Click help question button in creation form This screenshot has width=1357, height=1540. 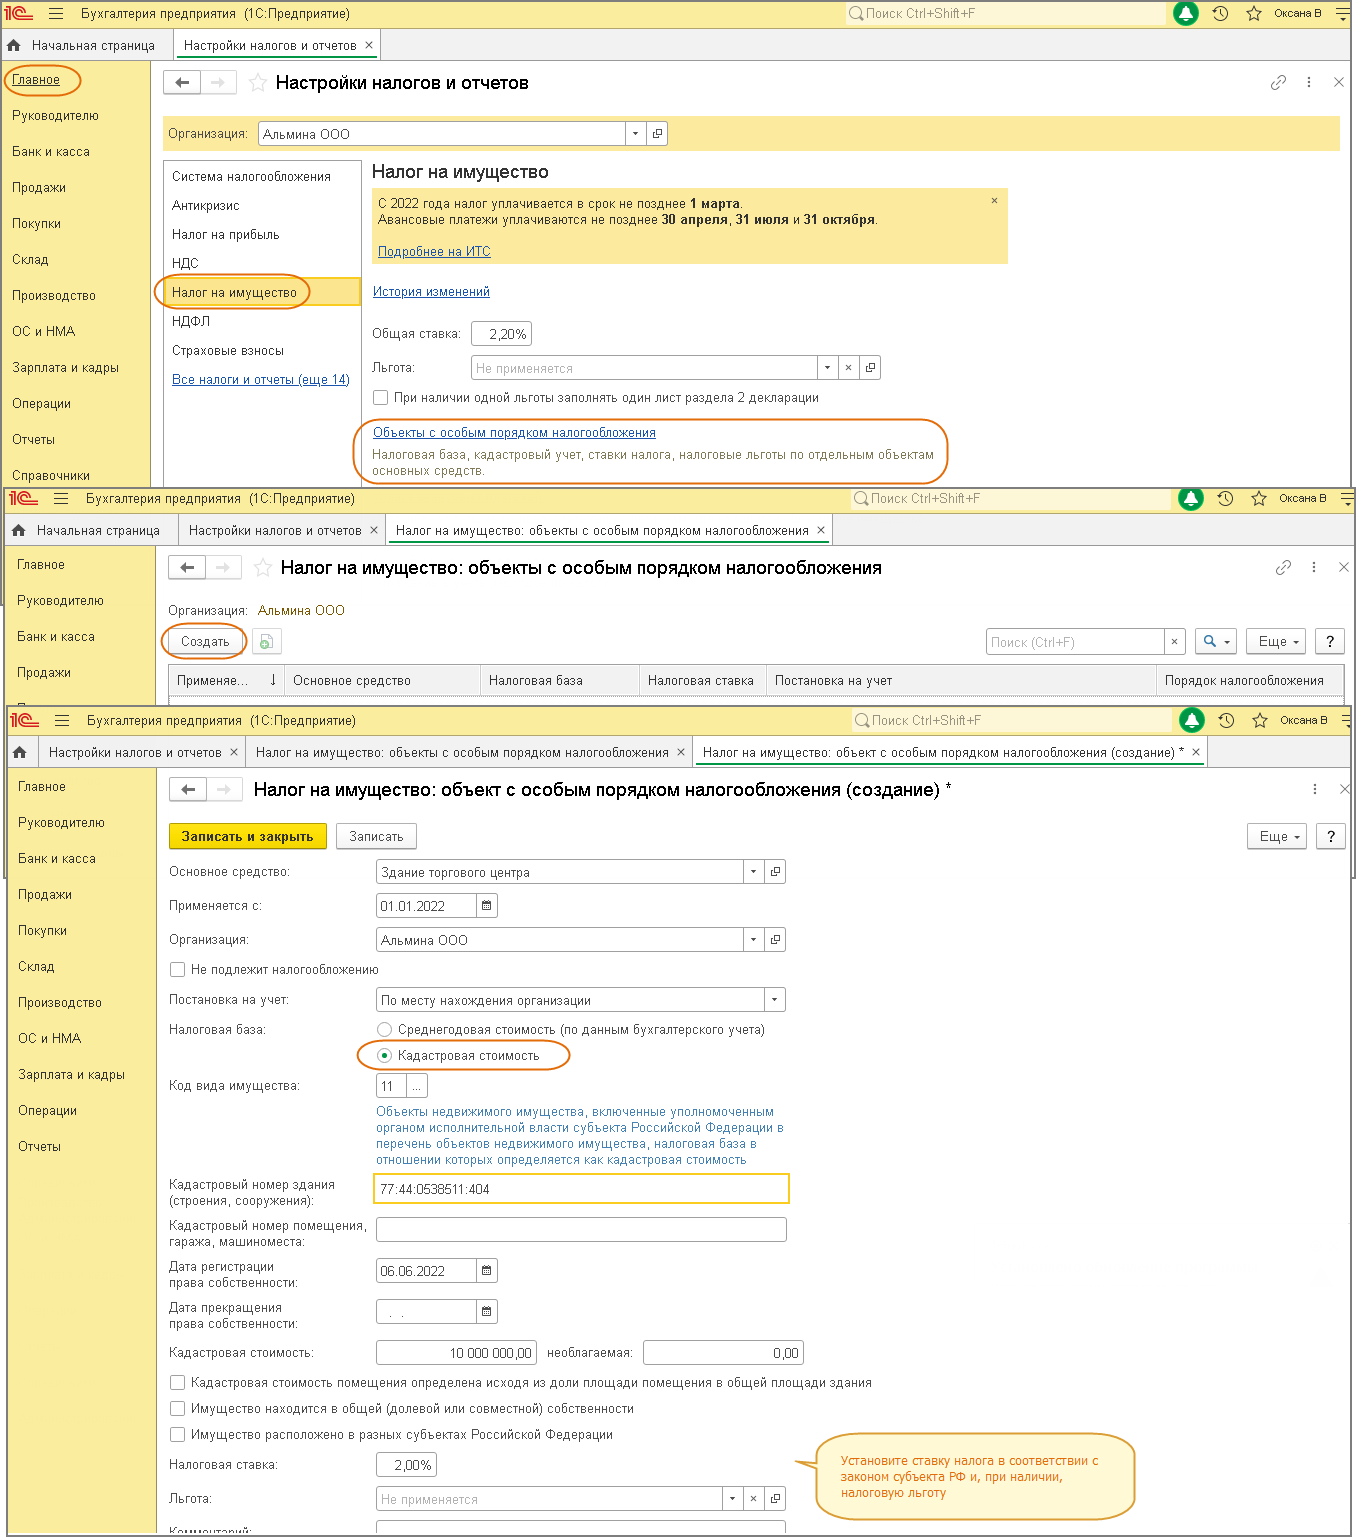click(1330, 837)
